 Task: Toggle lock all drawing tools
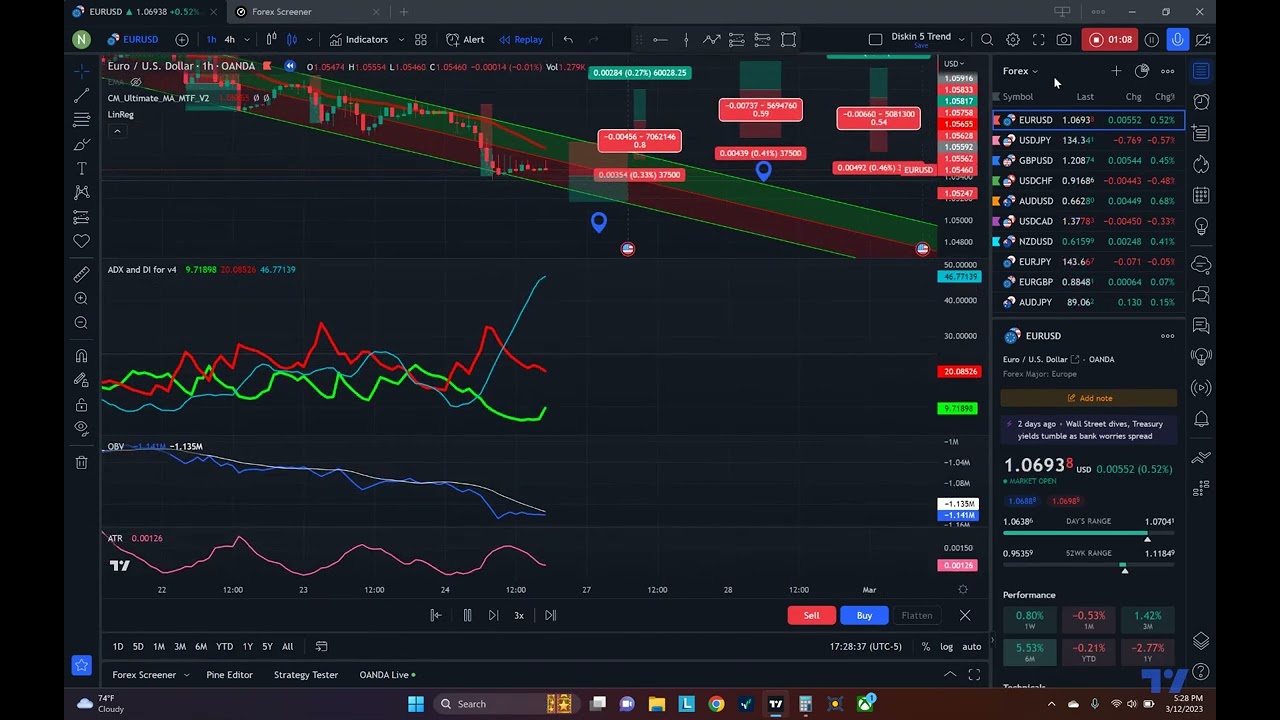coord(82,404)
